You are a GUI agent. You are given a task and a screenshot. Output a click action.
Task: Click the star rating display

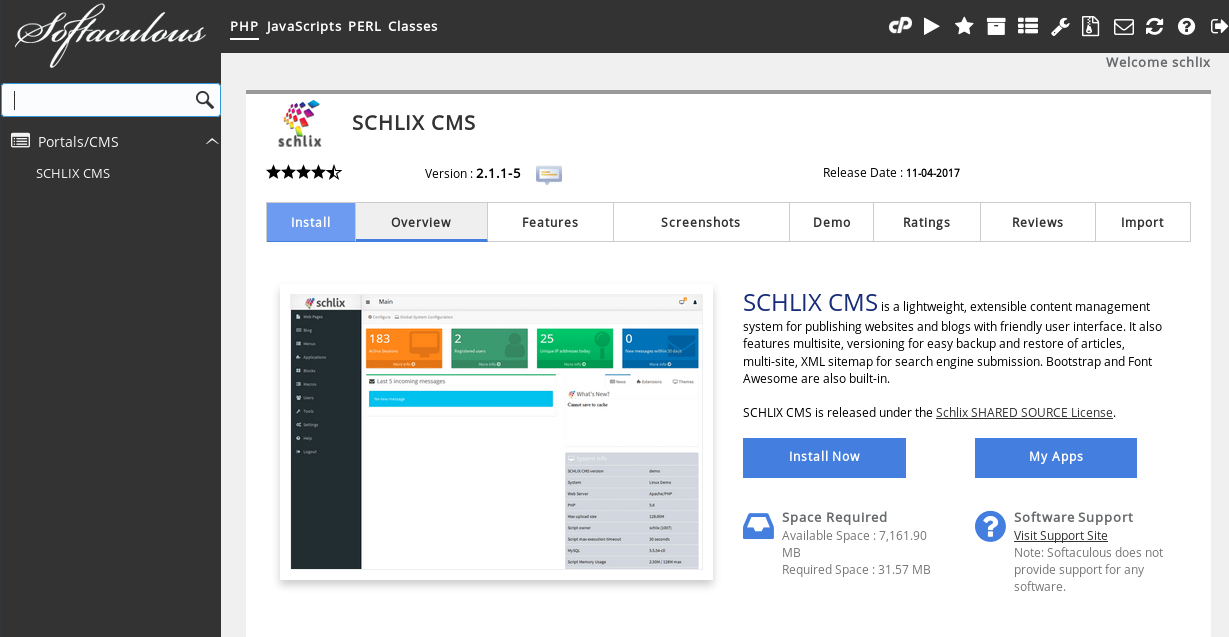coord(304,173)
